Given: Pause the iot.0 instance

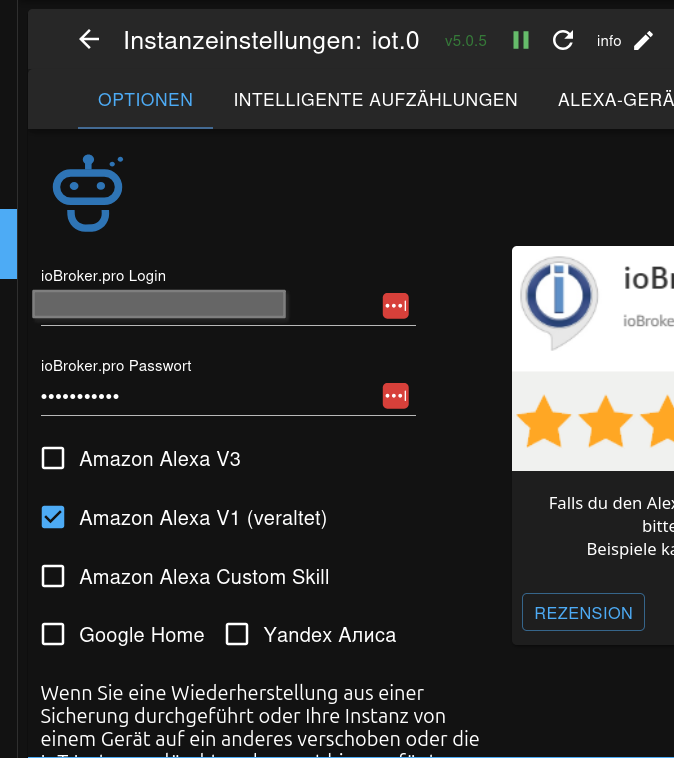Looking at the screenshot, I should 521,40.
